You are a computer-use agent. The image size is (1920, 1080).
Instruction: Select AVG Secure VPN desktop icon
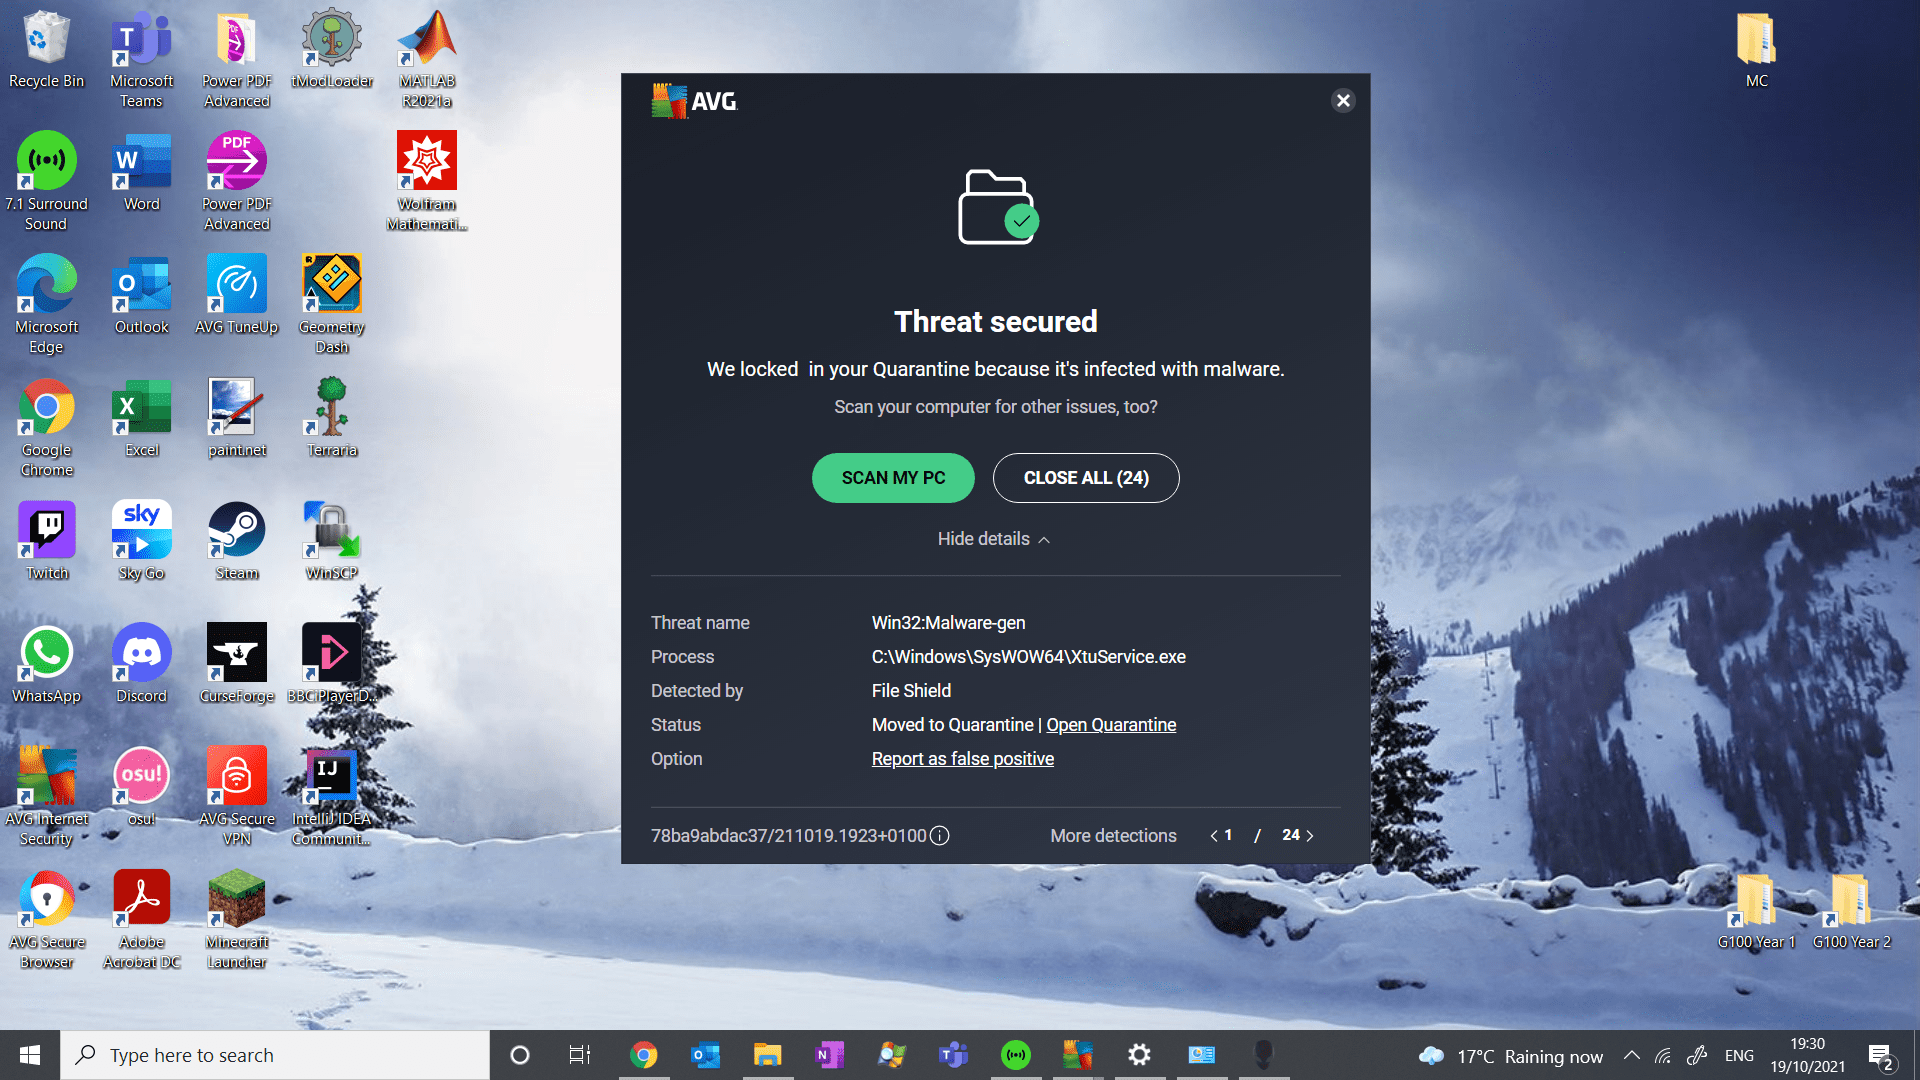pyautogui.click(x=237, y=797)
